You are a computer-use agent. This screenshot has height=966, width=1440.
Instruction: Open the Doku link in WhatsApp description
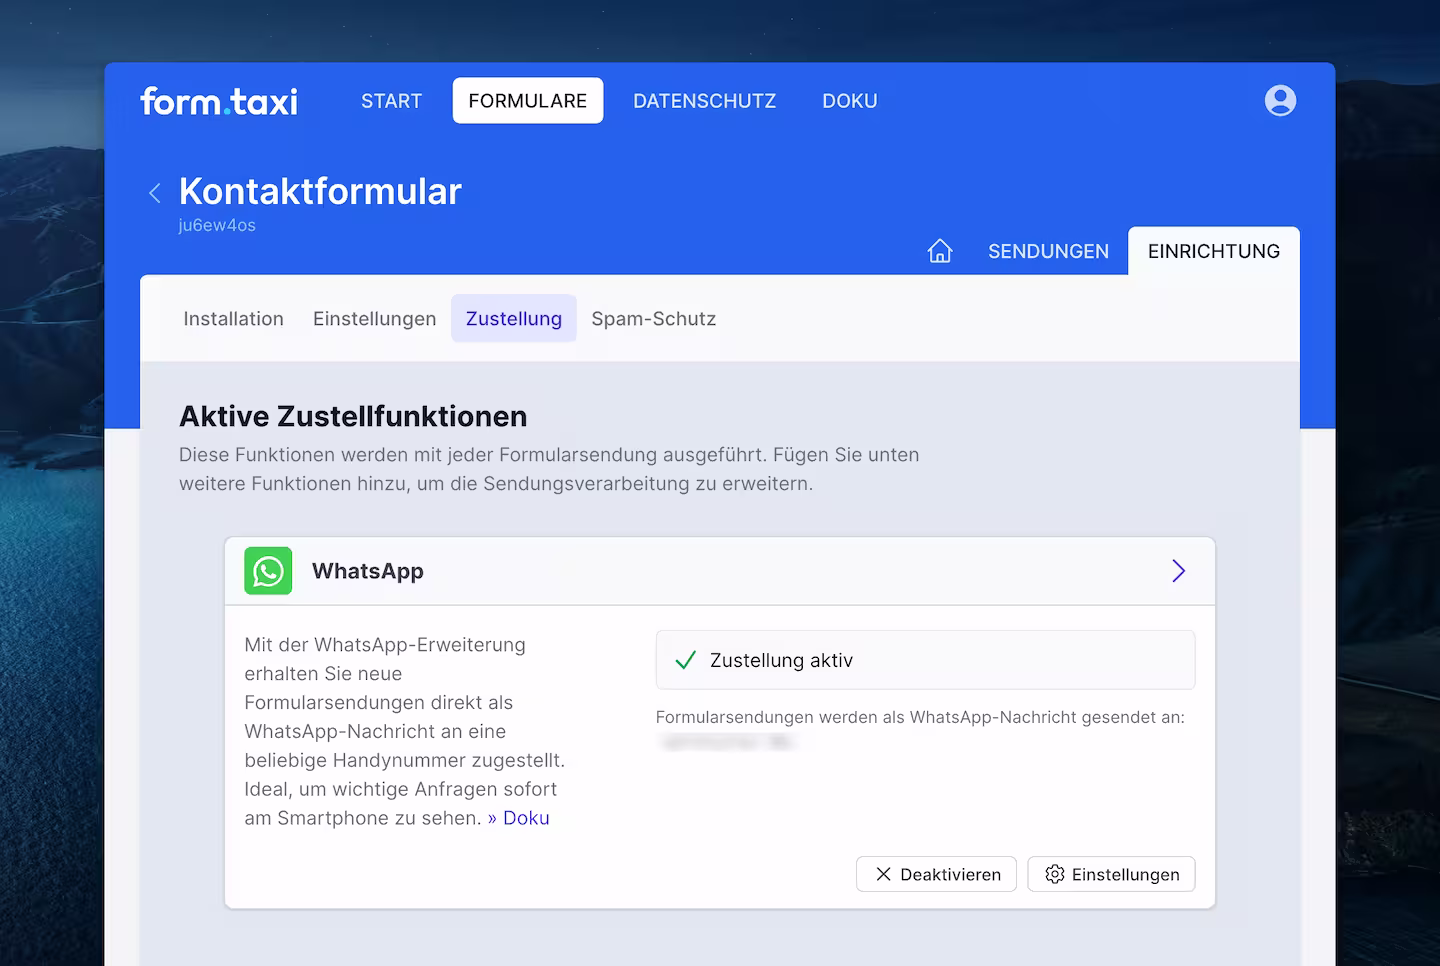527,818
